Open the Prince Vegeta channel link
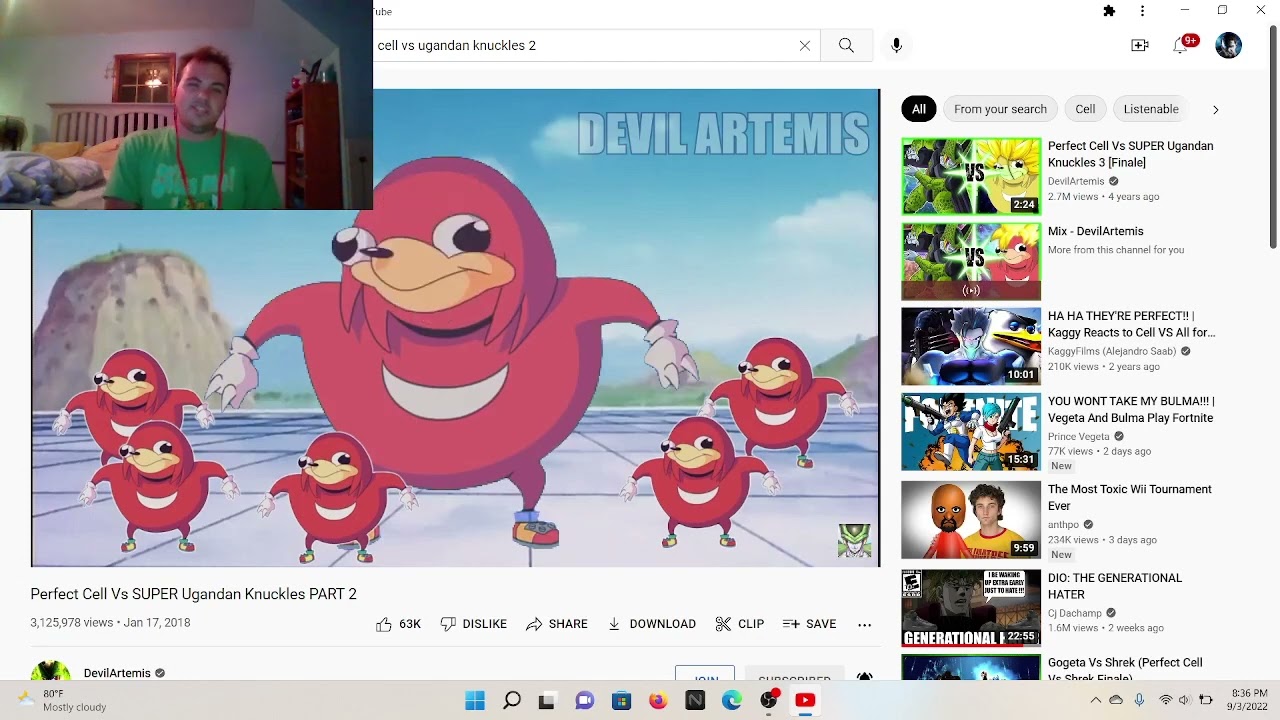The image size is (1280, 720). pyautogui.click(x=1079, y=437)
